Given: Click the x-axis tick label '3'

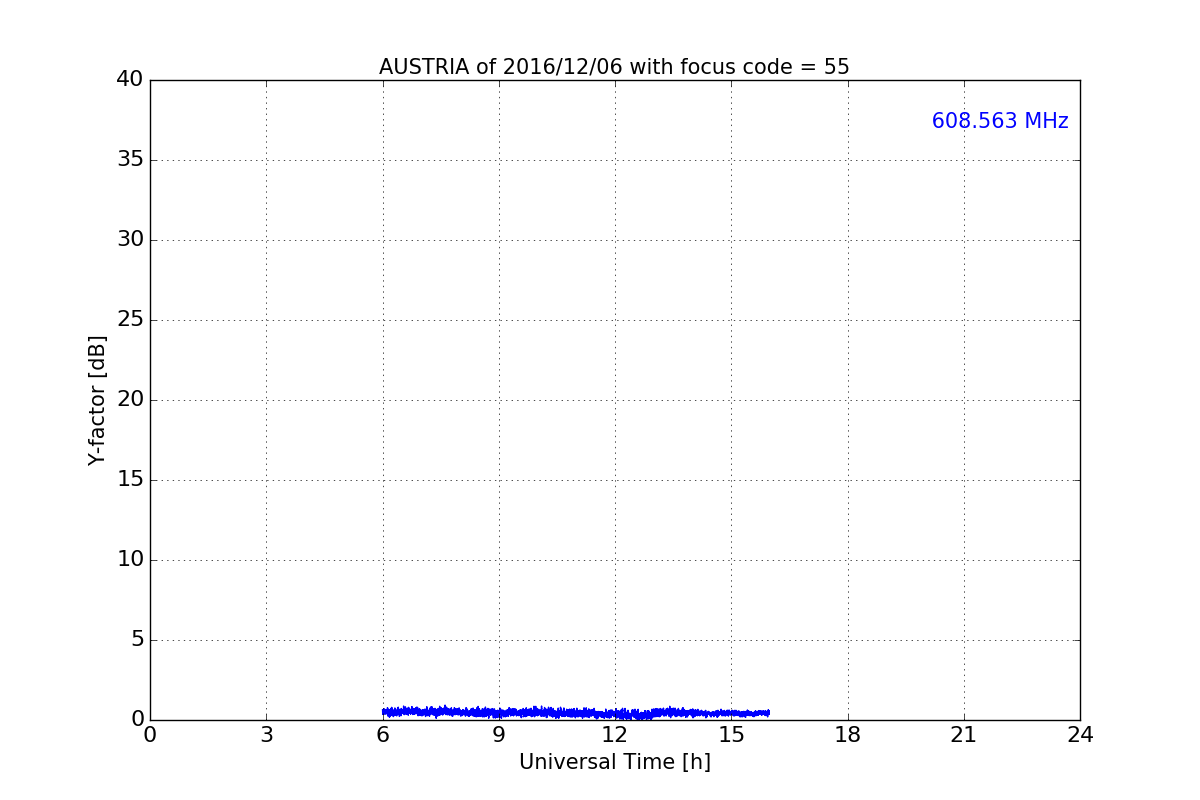Looking at the screenshot, I should [266, 735].
